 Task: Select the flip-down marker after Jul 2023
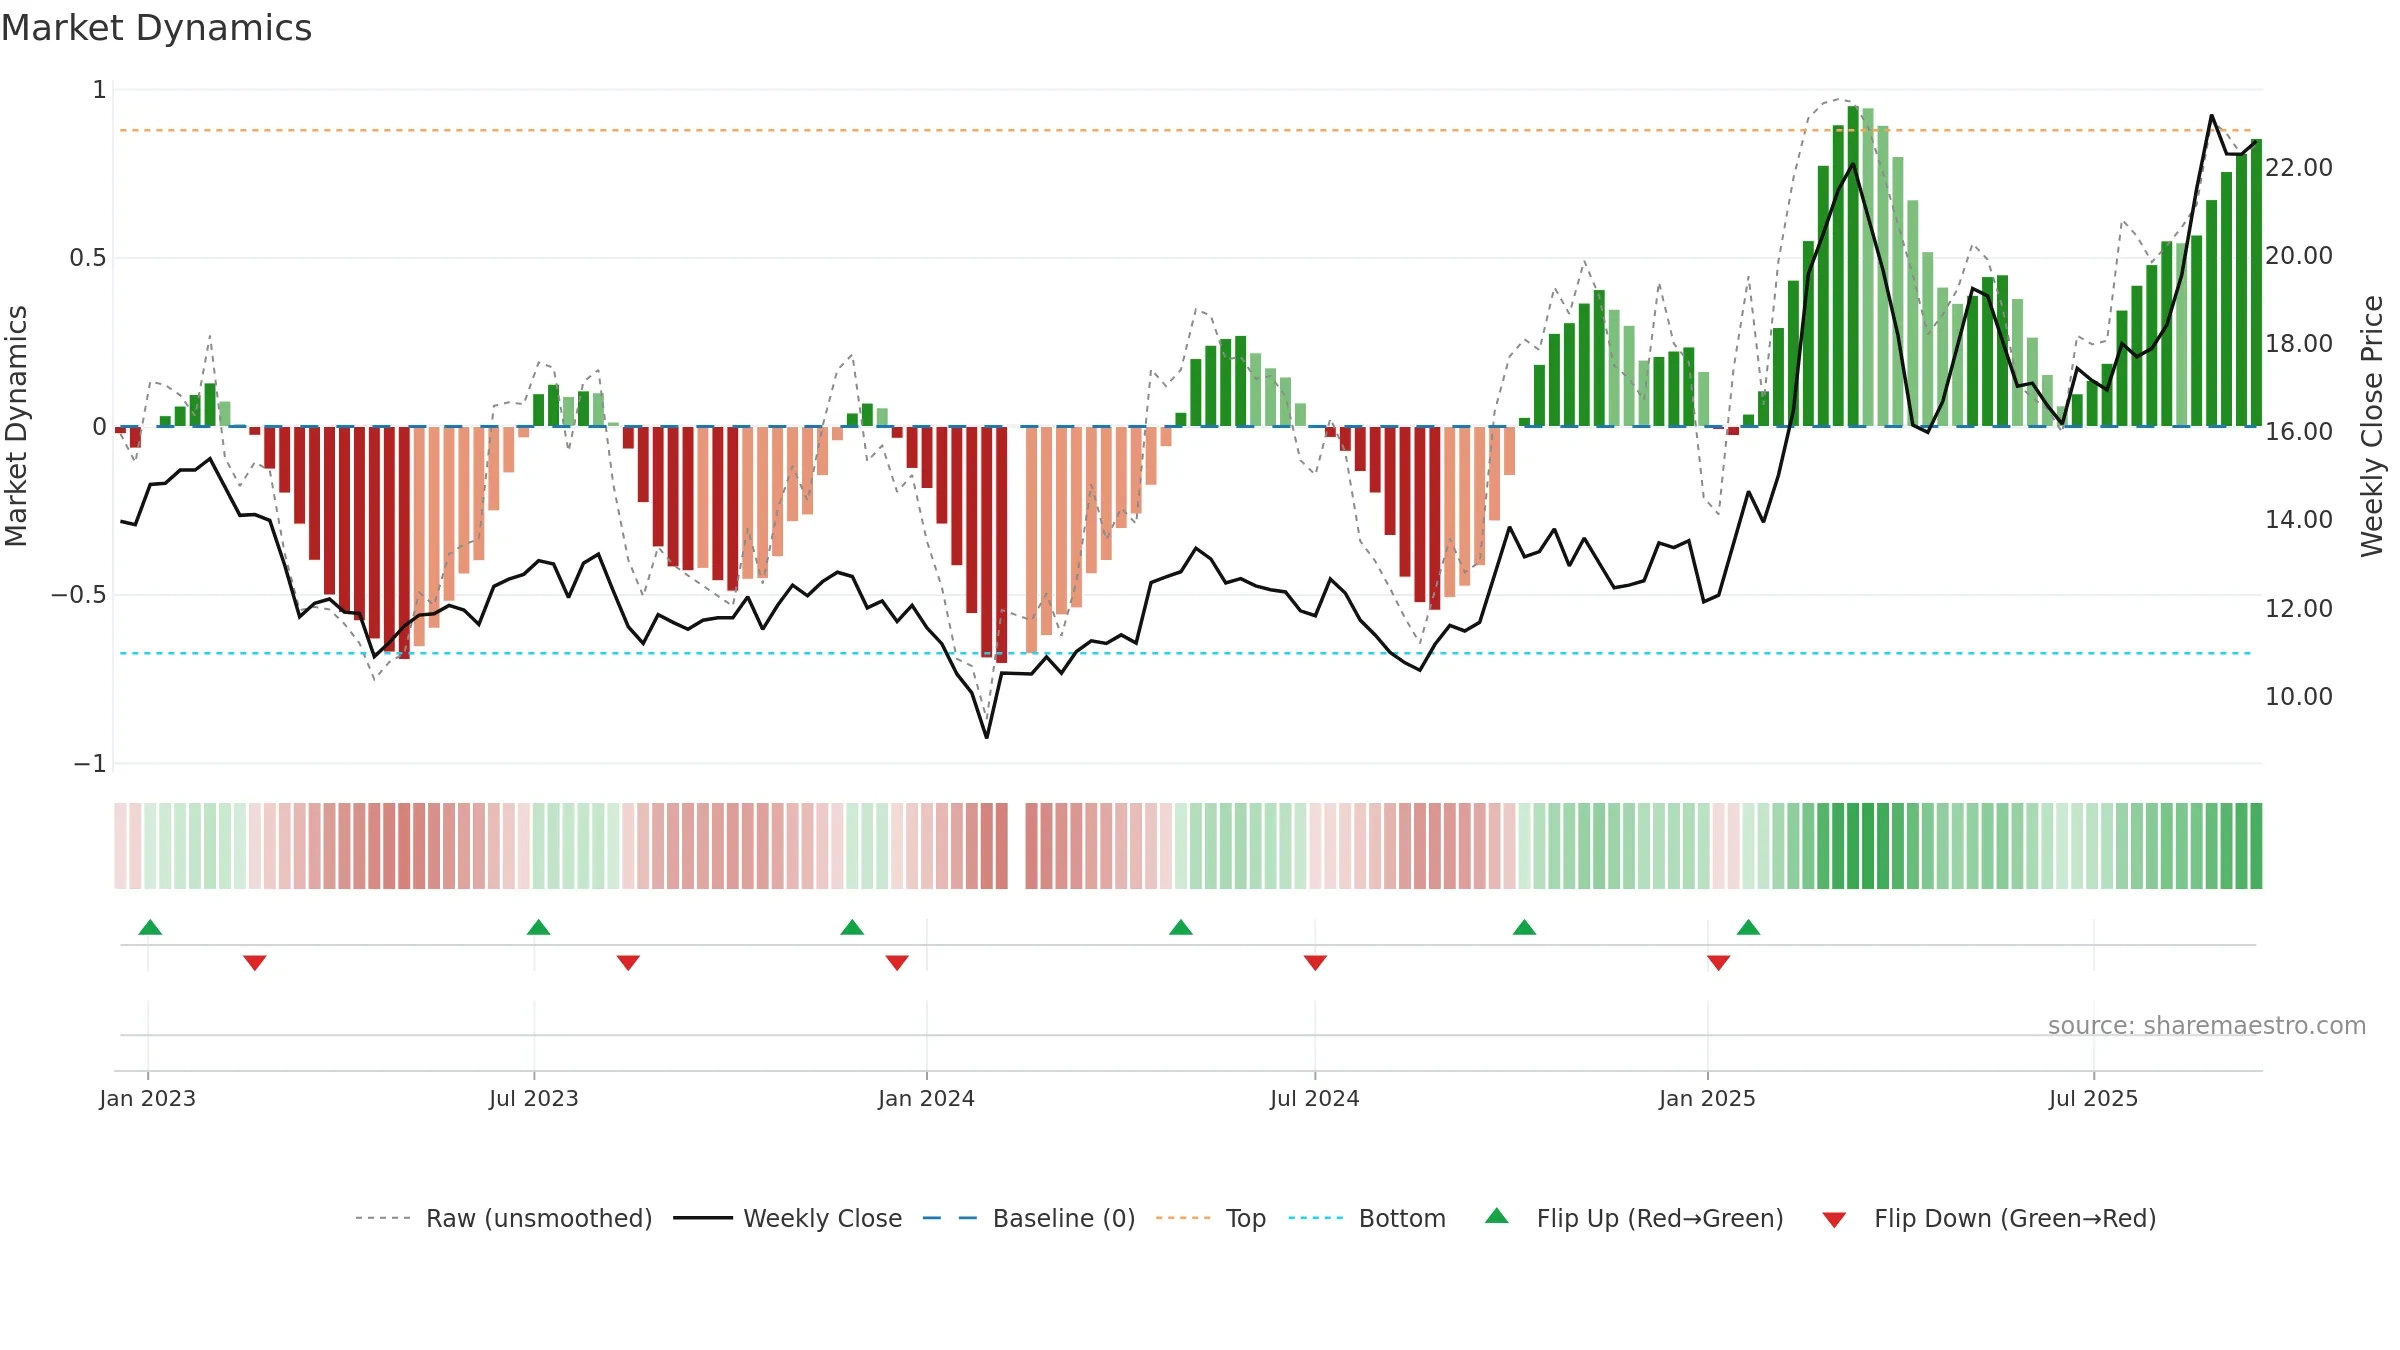628,963
